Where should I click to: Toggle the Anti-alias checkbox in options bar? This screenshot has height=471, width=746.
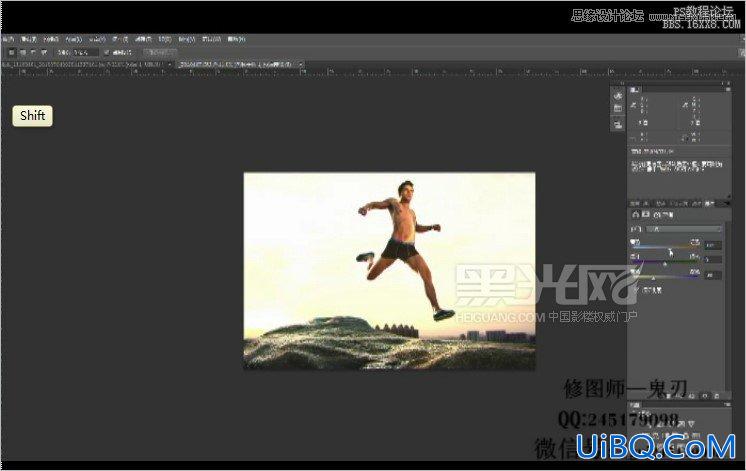coord(107,52)
